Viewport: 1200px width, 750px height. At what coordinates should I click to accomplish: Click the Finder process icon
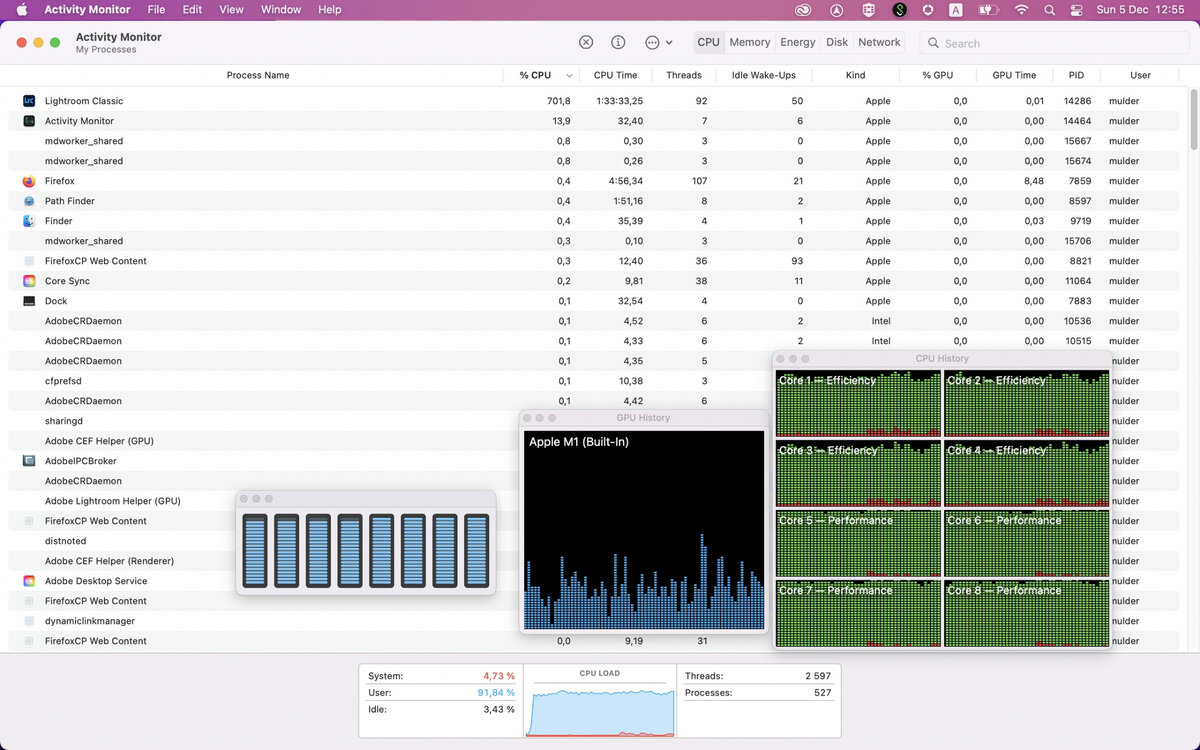[x=29, y=221]
